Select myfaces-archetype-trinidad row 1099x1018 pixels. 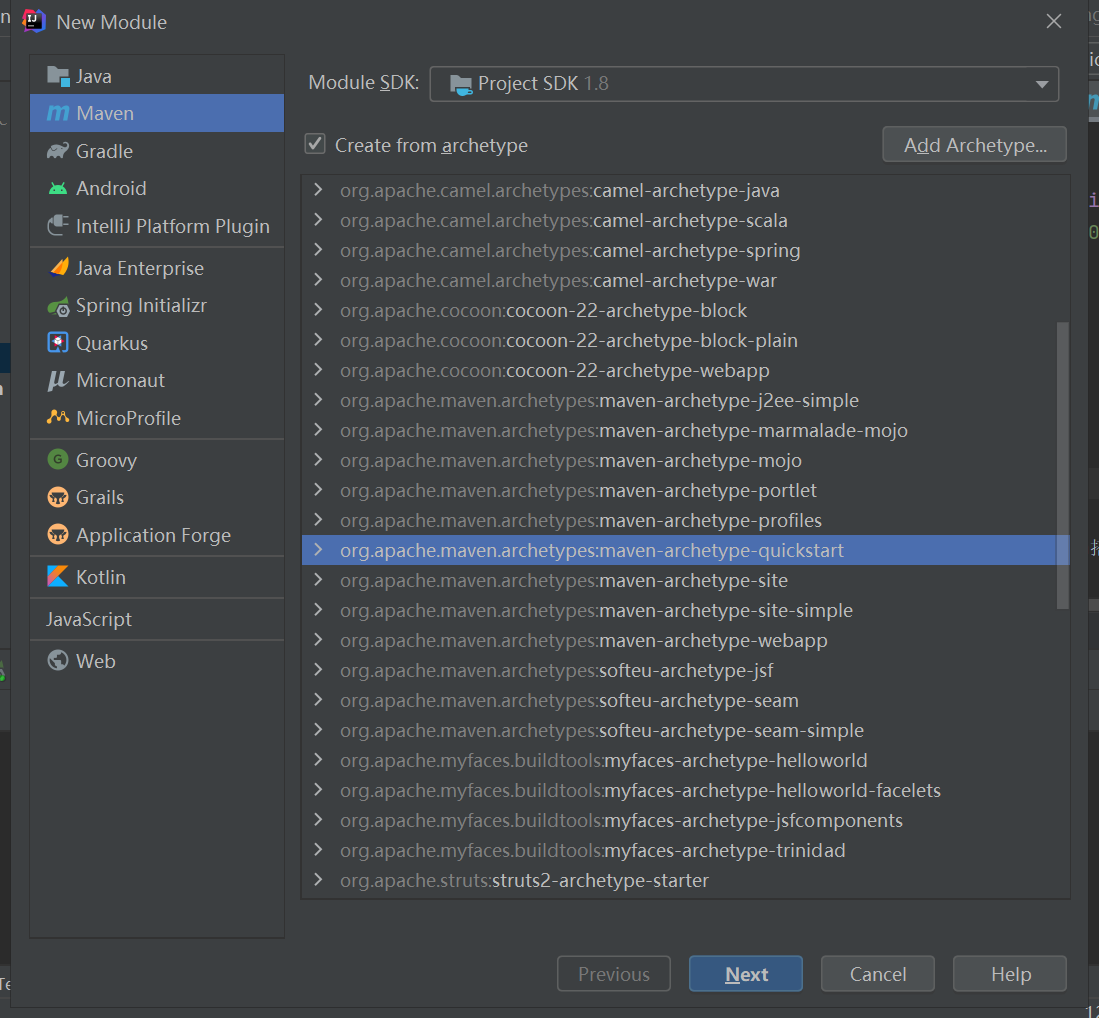pos(685,850)
